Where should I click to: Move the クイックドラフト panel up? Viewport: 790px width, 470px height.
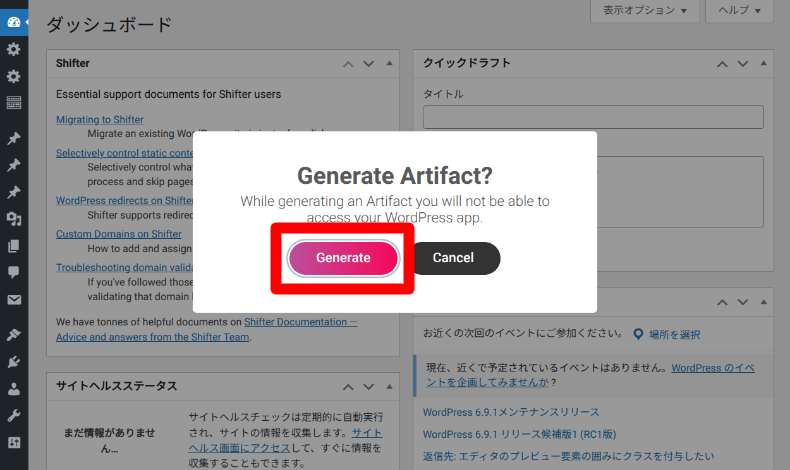[x=722, y=64]
